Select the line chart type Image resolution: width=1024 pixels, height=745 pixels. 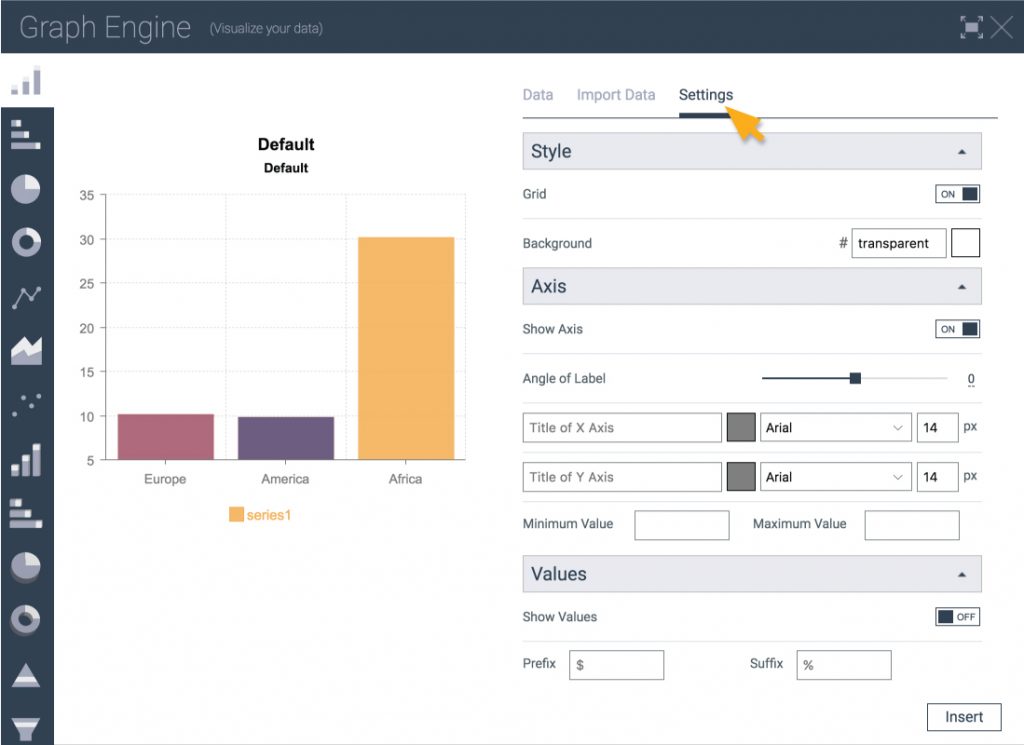click(x=25, y=294)
